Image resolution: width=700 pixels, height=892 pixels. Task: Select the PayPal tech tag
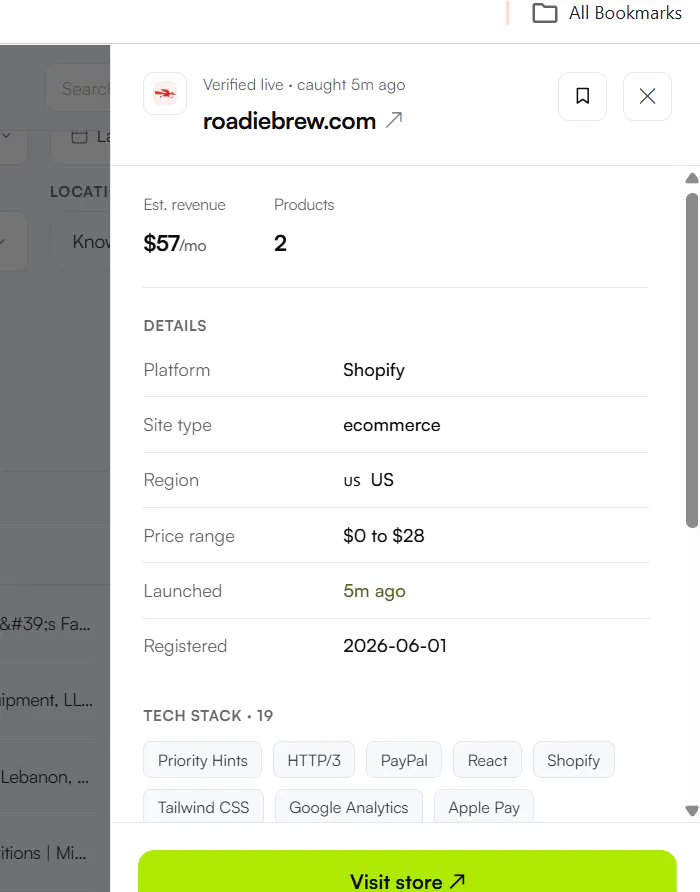coord(404,760)
